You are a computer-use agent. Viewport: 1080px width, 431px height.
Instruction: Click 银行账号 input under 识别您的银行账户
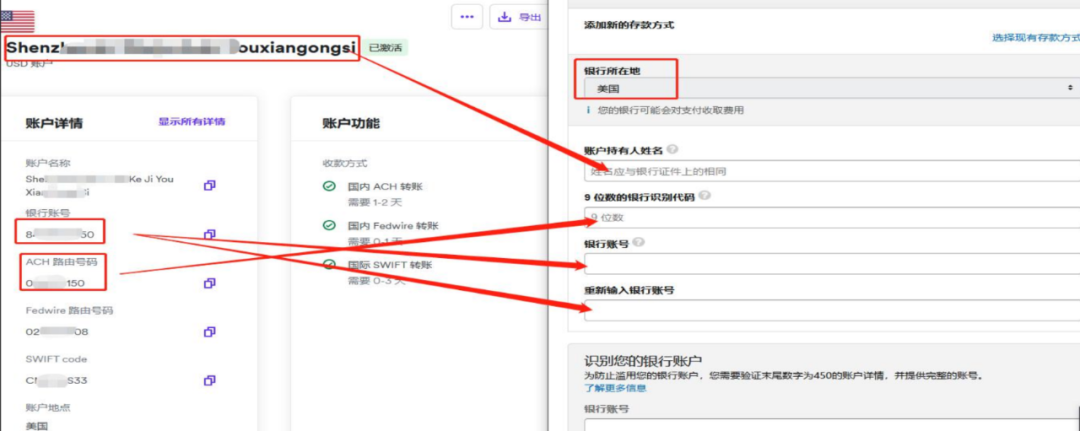[x=830, y=424]
